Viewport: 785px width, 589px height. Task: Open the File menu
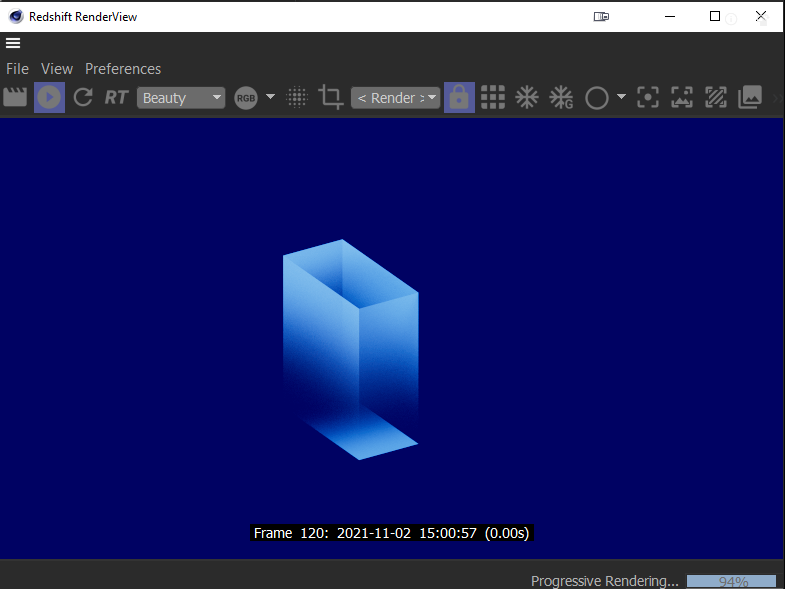click(17, 69)
